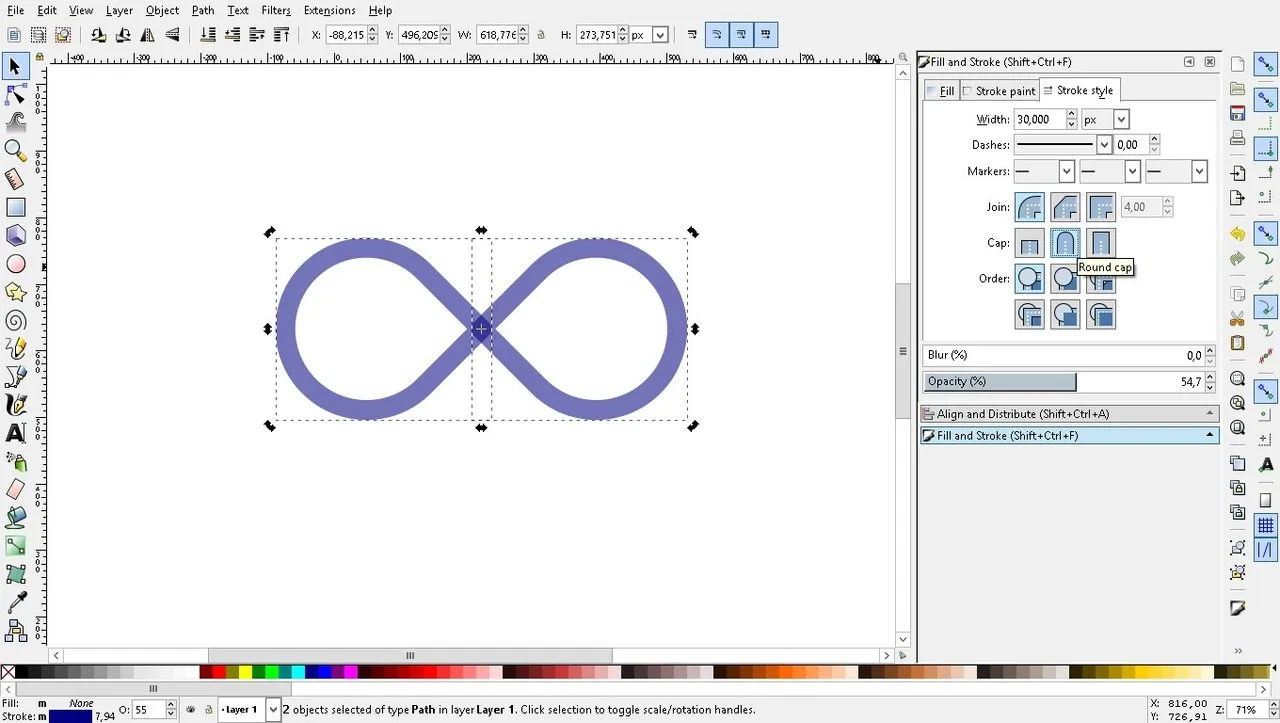The width and height of the screenshot is (1280, 723).
Task: Open the Dashes pattern dropdown
Action: [1104, 145]
